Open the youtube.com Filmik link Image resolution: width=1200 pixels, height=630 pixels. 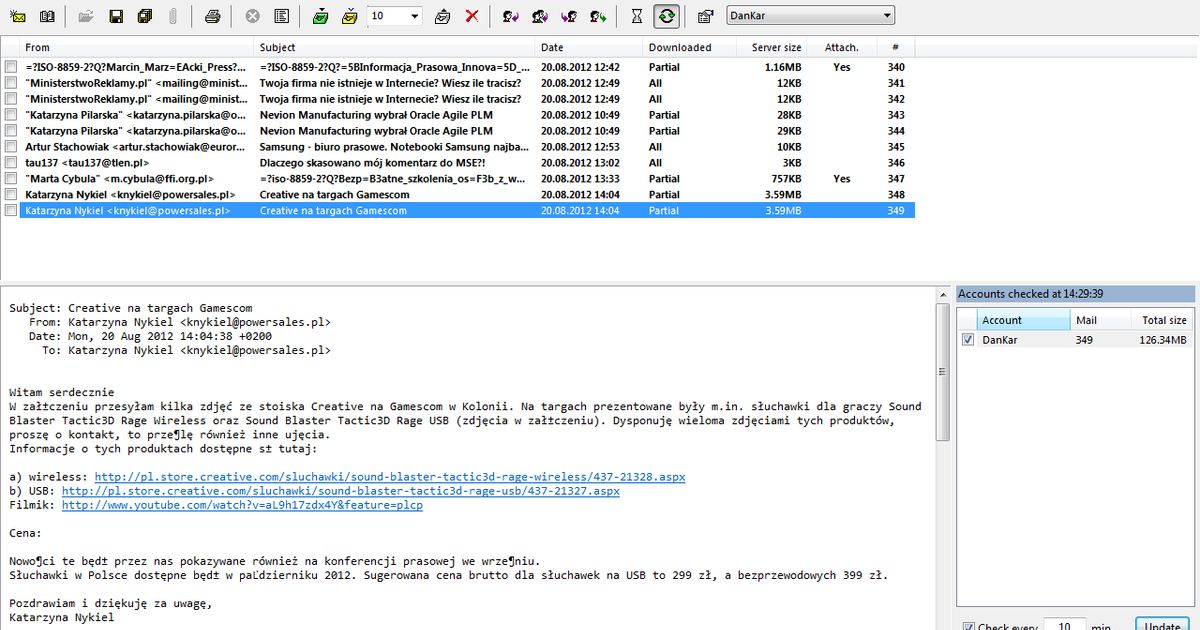click(242, 505)
